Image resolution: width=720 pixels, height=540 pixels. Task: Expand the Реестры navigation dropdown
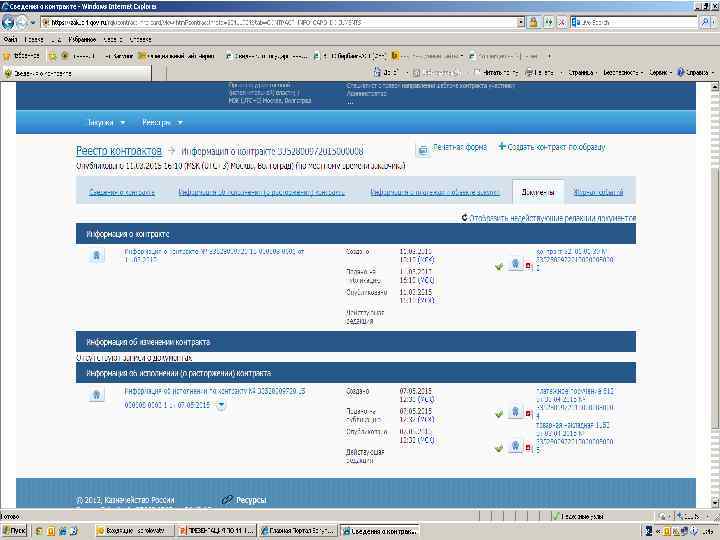[x=162, y=123]
